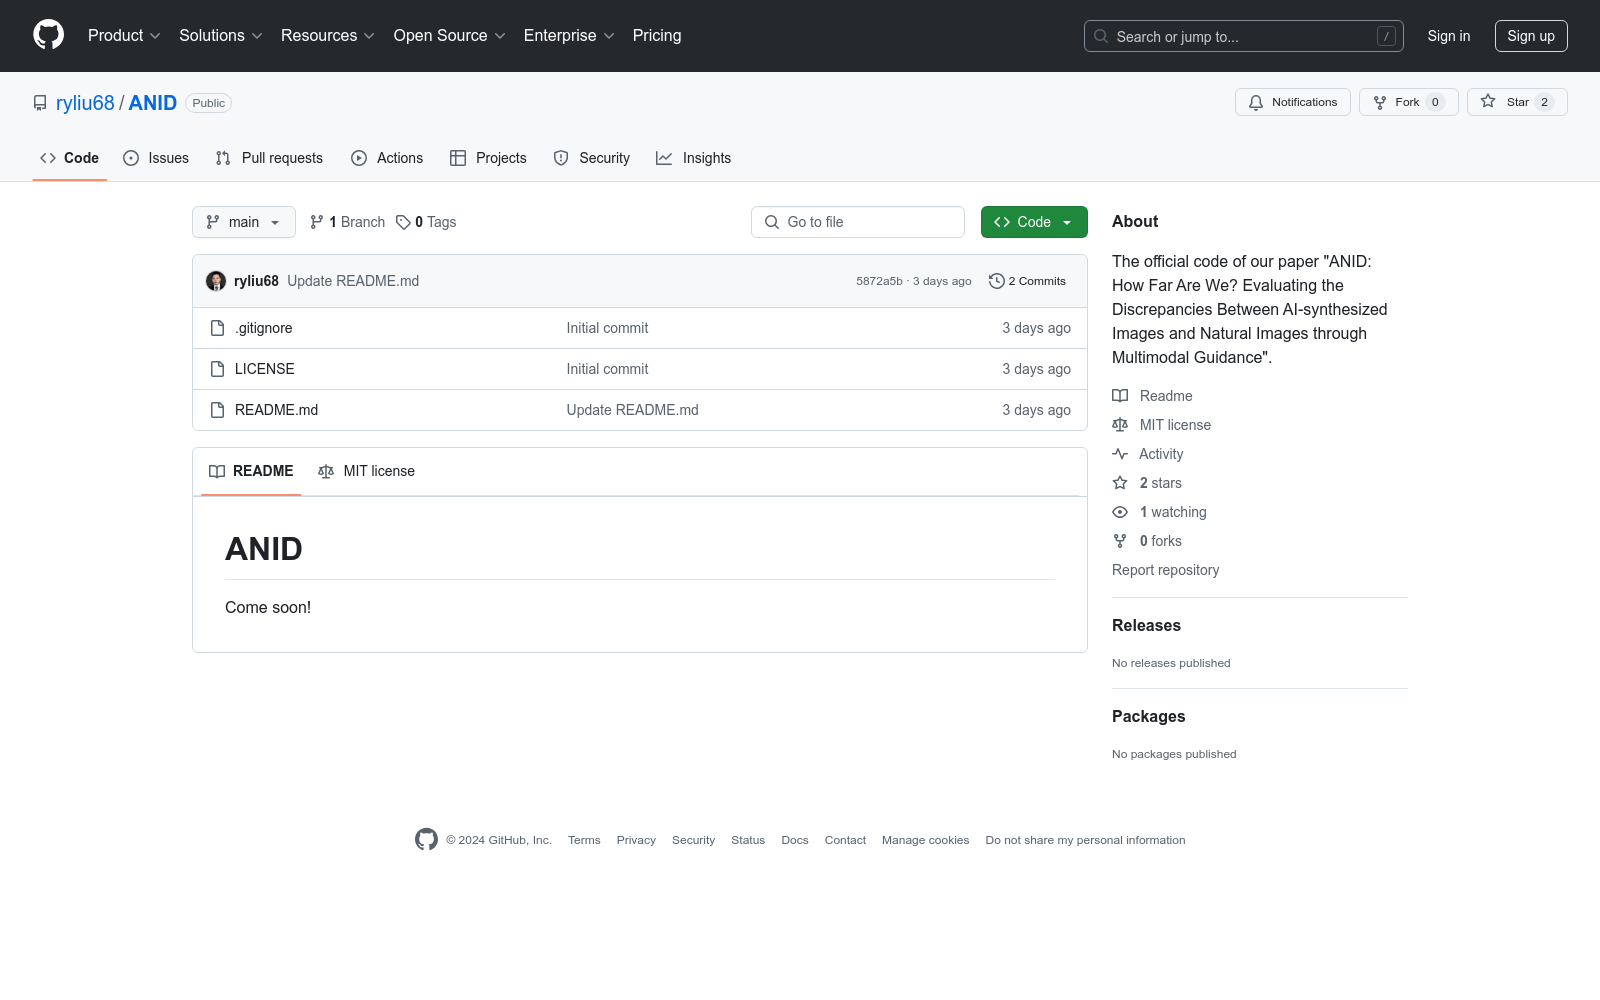
Task: Open commit hash 5872a5b
Action: tap(879, 281)
